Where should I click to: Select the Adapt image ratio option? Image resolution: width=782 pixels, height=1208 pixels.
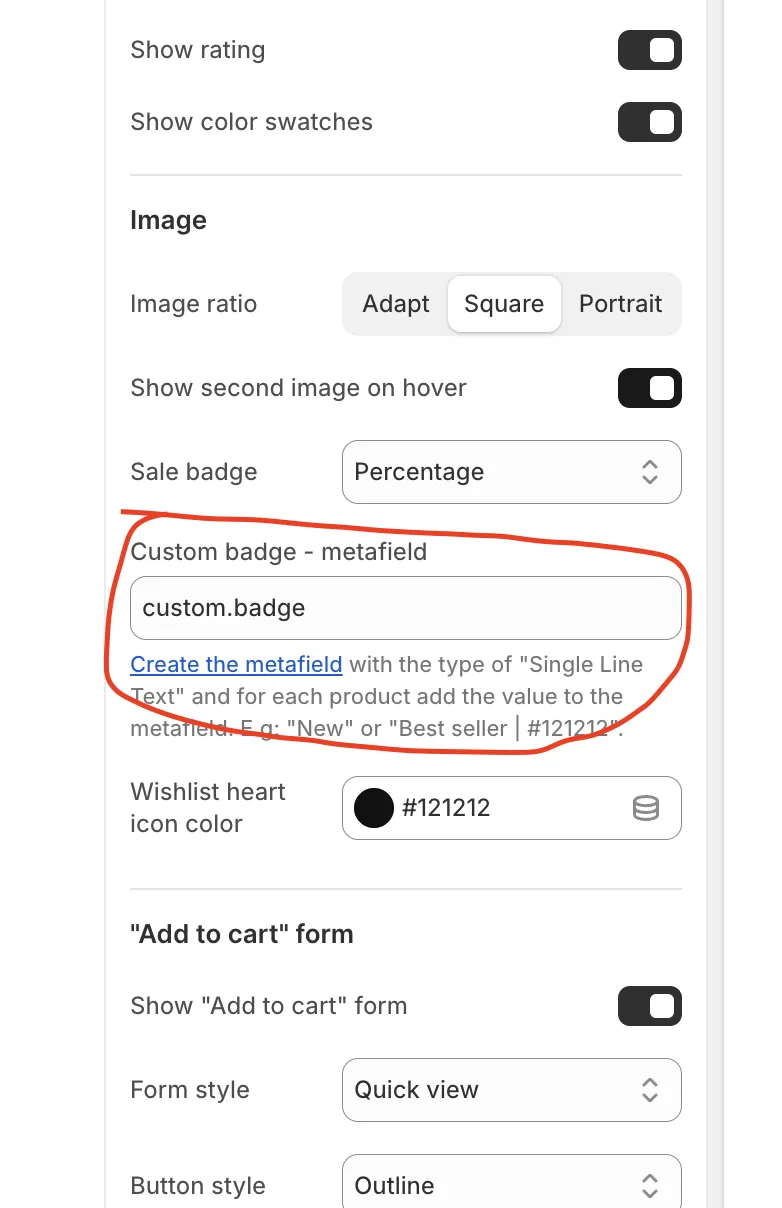pyautogui.click(x=396, y=303)
